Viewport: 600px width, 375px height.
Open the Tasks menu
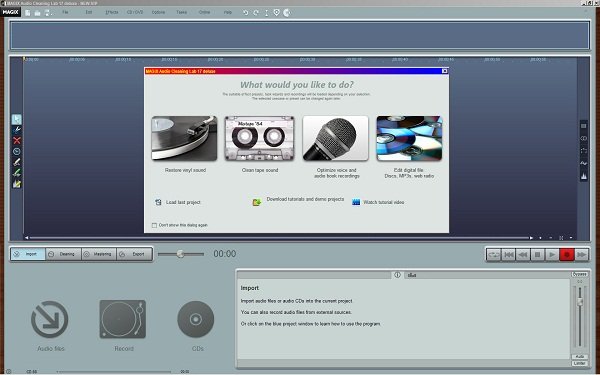[x=181, y=12]
